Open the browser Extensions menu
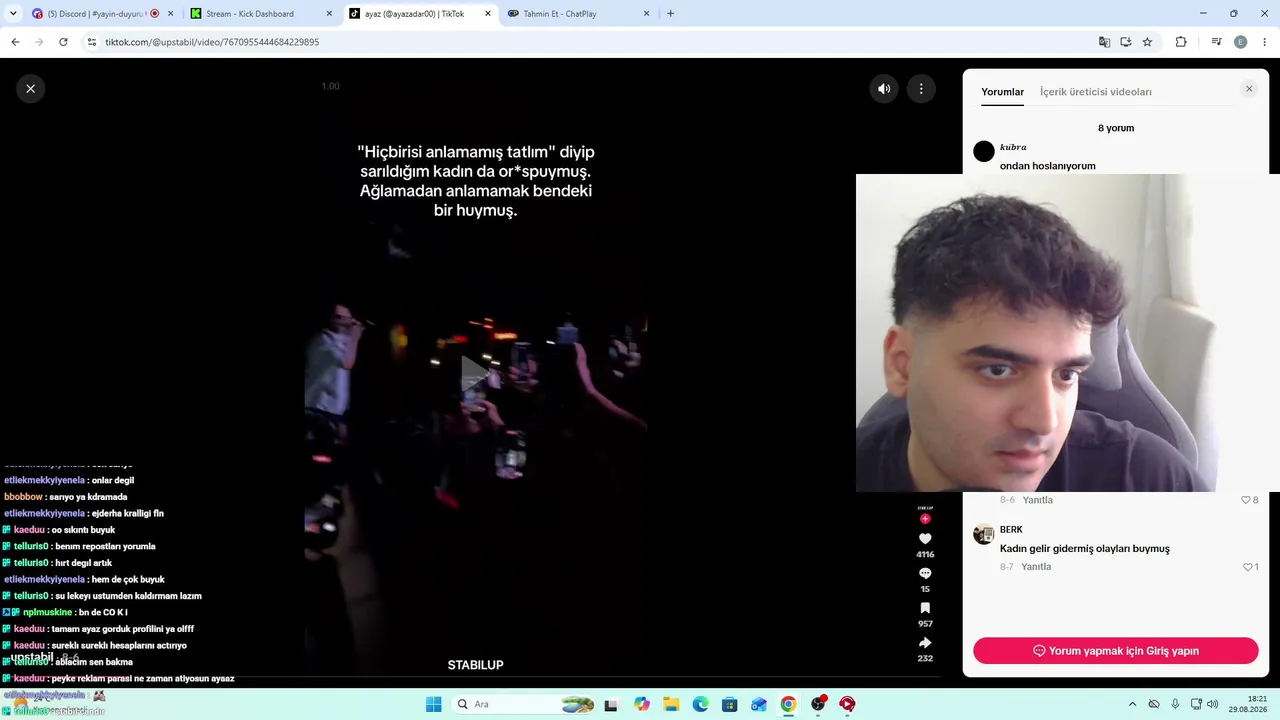Image resolution: width=1280 pixels, height=720 pixels. point(1181,42)
